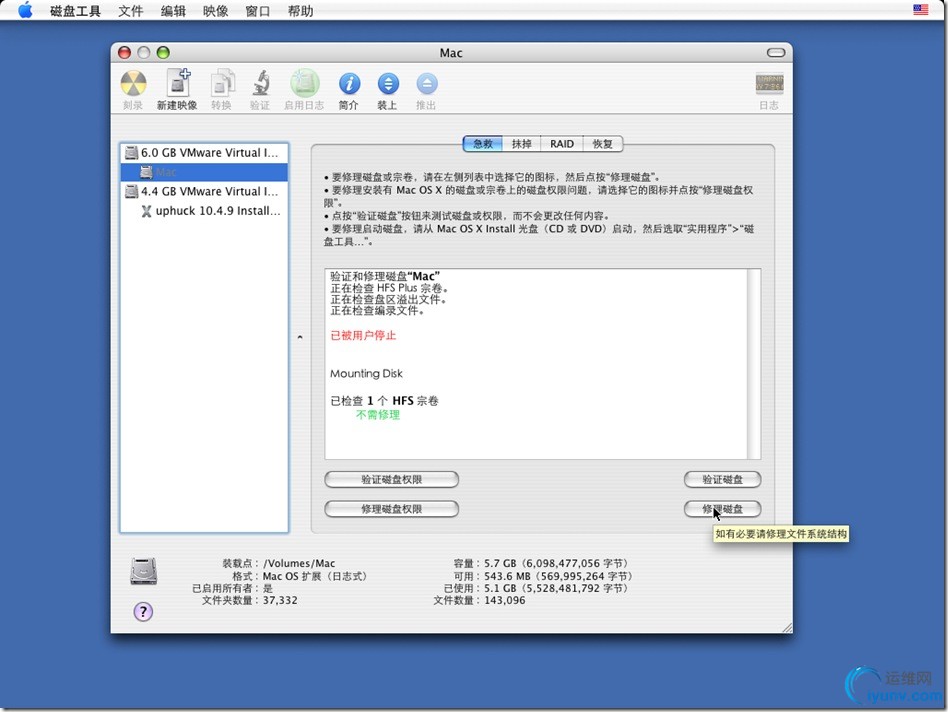This screenshot has height=712, width=948.
Task: Click the 修理磁盘 button
Action: (x=722, y=509)
